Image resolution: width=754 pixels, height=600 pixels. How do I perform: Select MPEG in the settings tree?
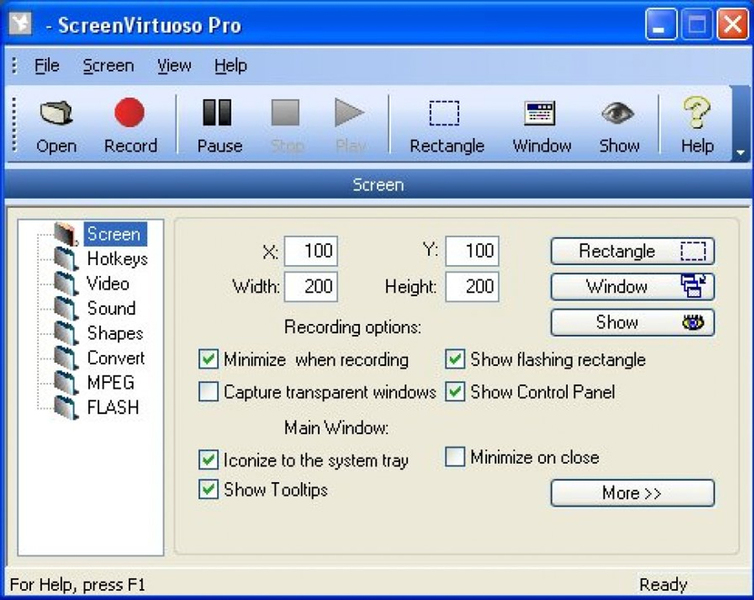point(111,383)
